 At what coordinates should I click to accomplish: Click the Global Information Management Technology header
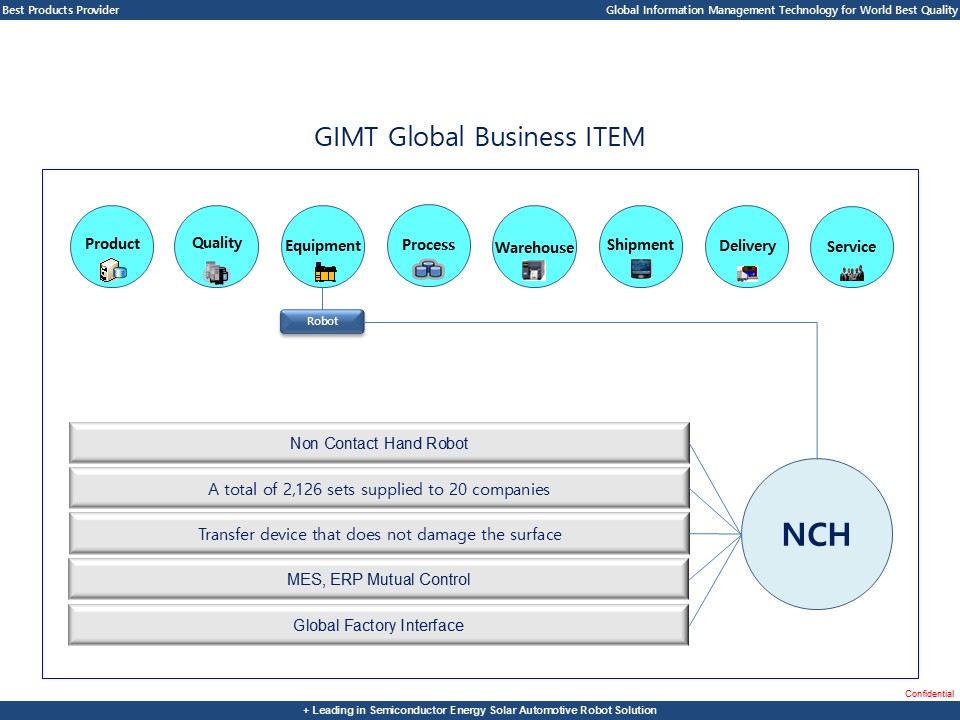[x=781, y=10]
